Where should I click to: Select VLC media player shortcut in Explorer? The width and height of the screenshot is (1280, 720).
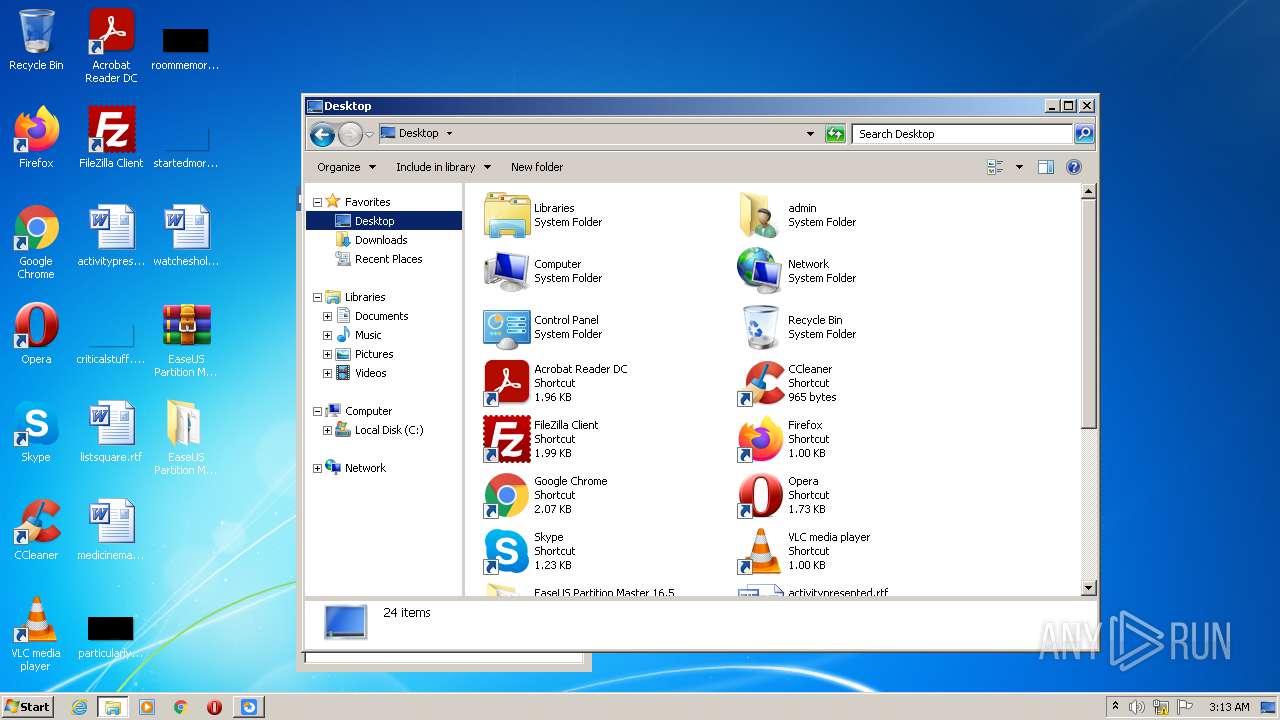coord(761,551)
